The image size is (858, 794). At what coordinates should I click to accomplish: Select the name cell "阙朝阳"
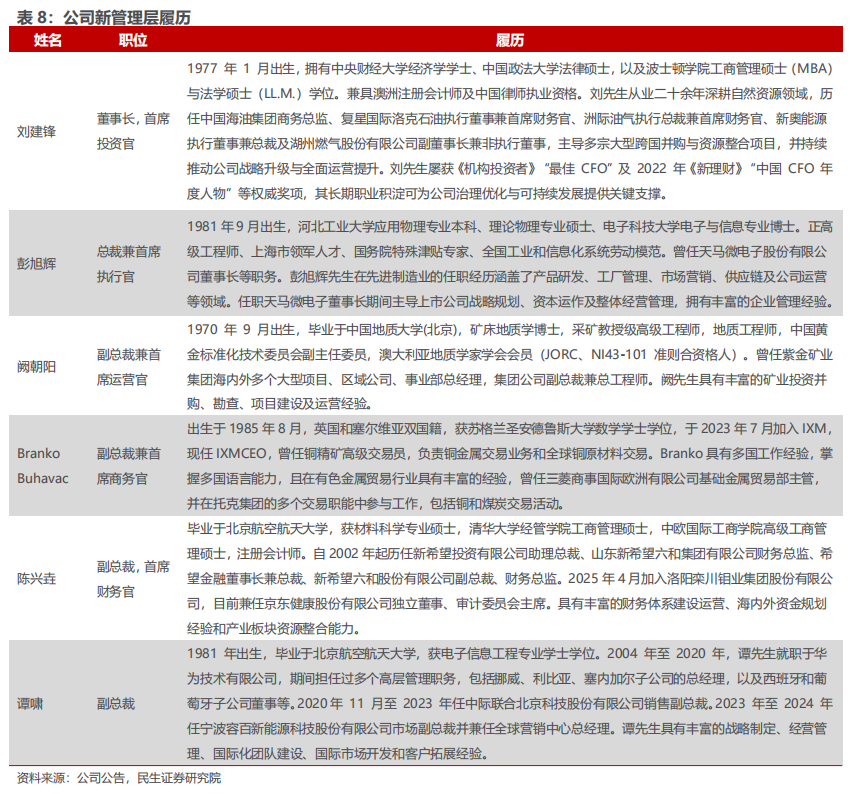(x=38, y=366)
